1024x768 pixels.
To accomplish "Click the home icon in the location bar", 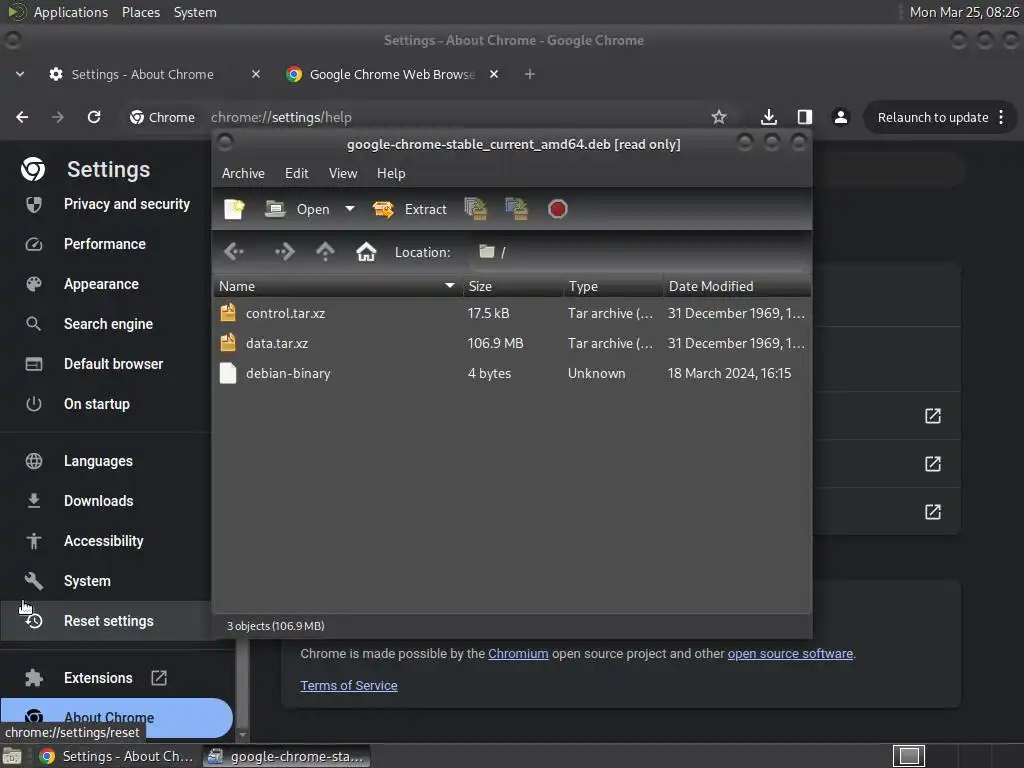I will tap(366, 252).
